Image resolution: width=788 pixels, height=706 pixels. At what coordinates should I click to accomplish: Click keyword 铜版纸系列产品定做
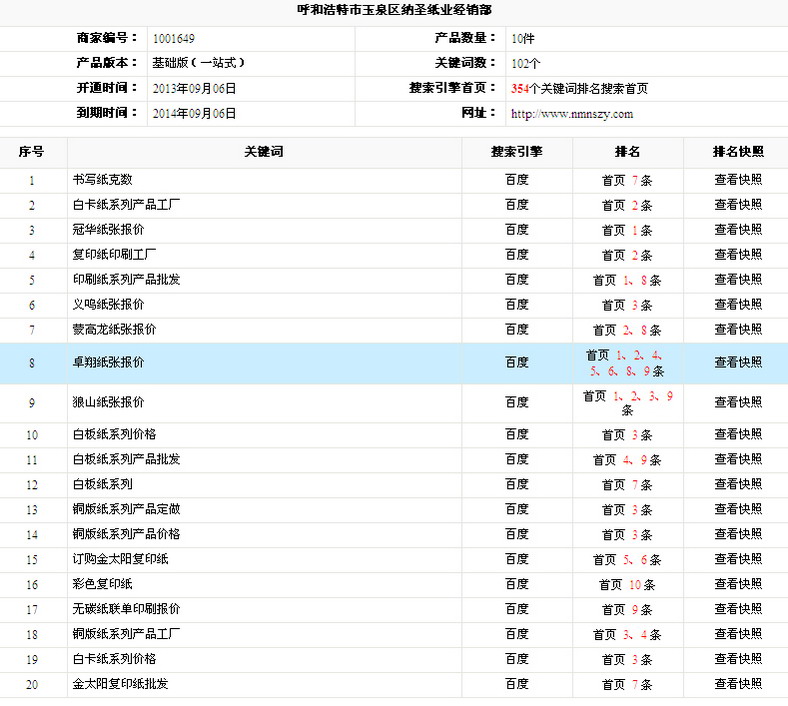point(126,510)
